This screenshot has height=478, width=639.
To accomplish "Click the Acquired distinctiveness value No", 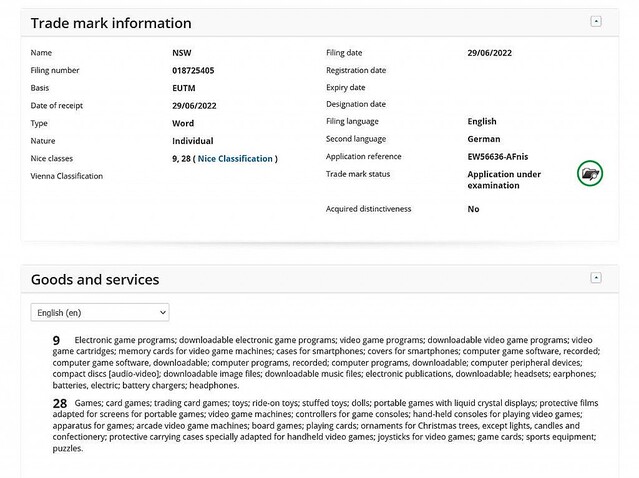I will [473, 209].
